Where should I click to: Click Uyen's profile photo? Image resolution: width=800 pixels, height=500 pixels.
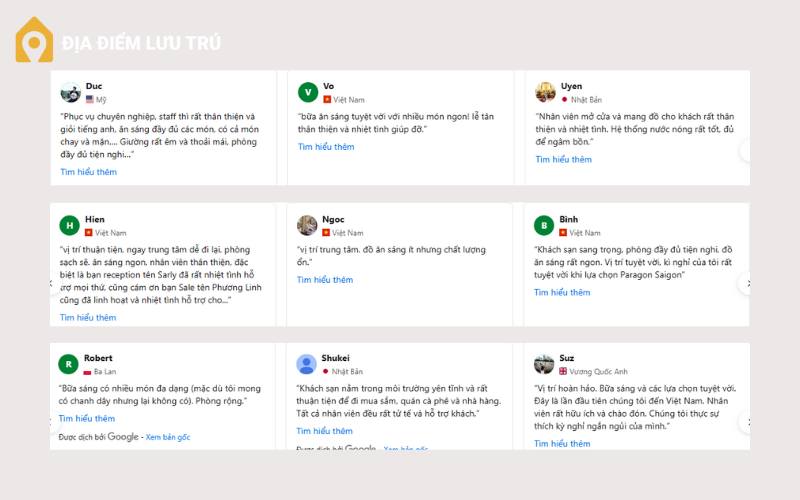(x=545, y=92)
